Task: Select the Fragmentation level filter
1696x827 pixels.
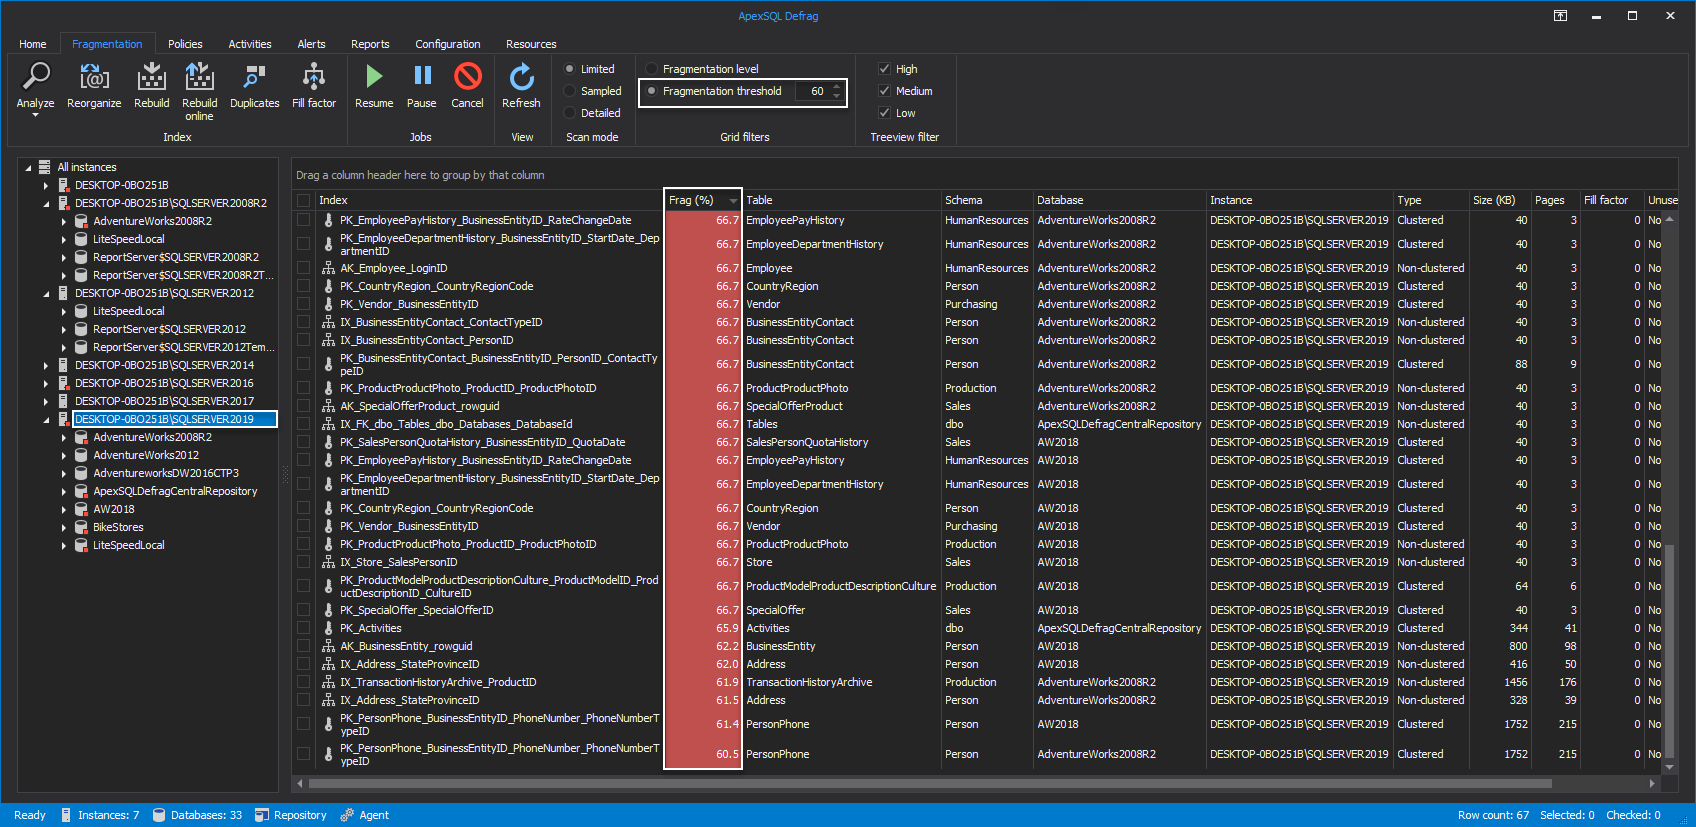Action: (652, 69)
